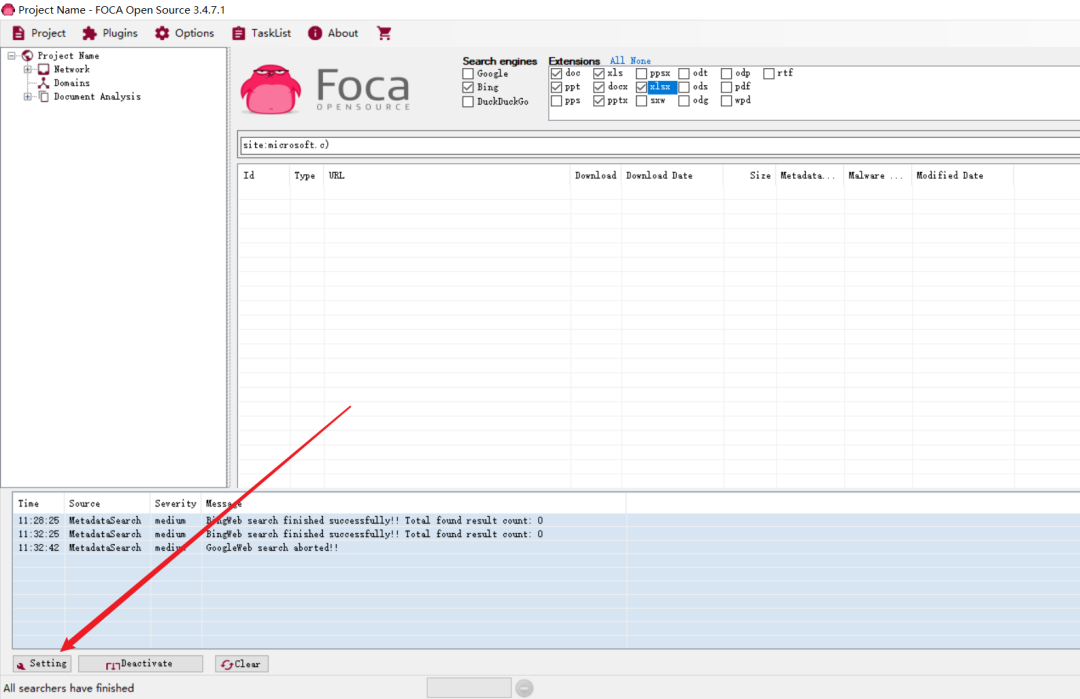1080x699 pixels.
Task: Check the ppsx extension
Action: [641, 73]
